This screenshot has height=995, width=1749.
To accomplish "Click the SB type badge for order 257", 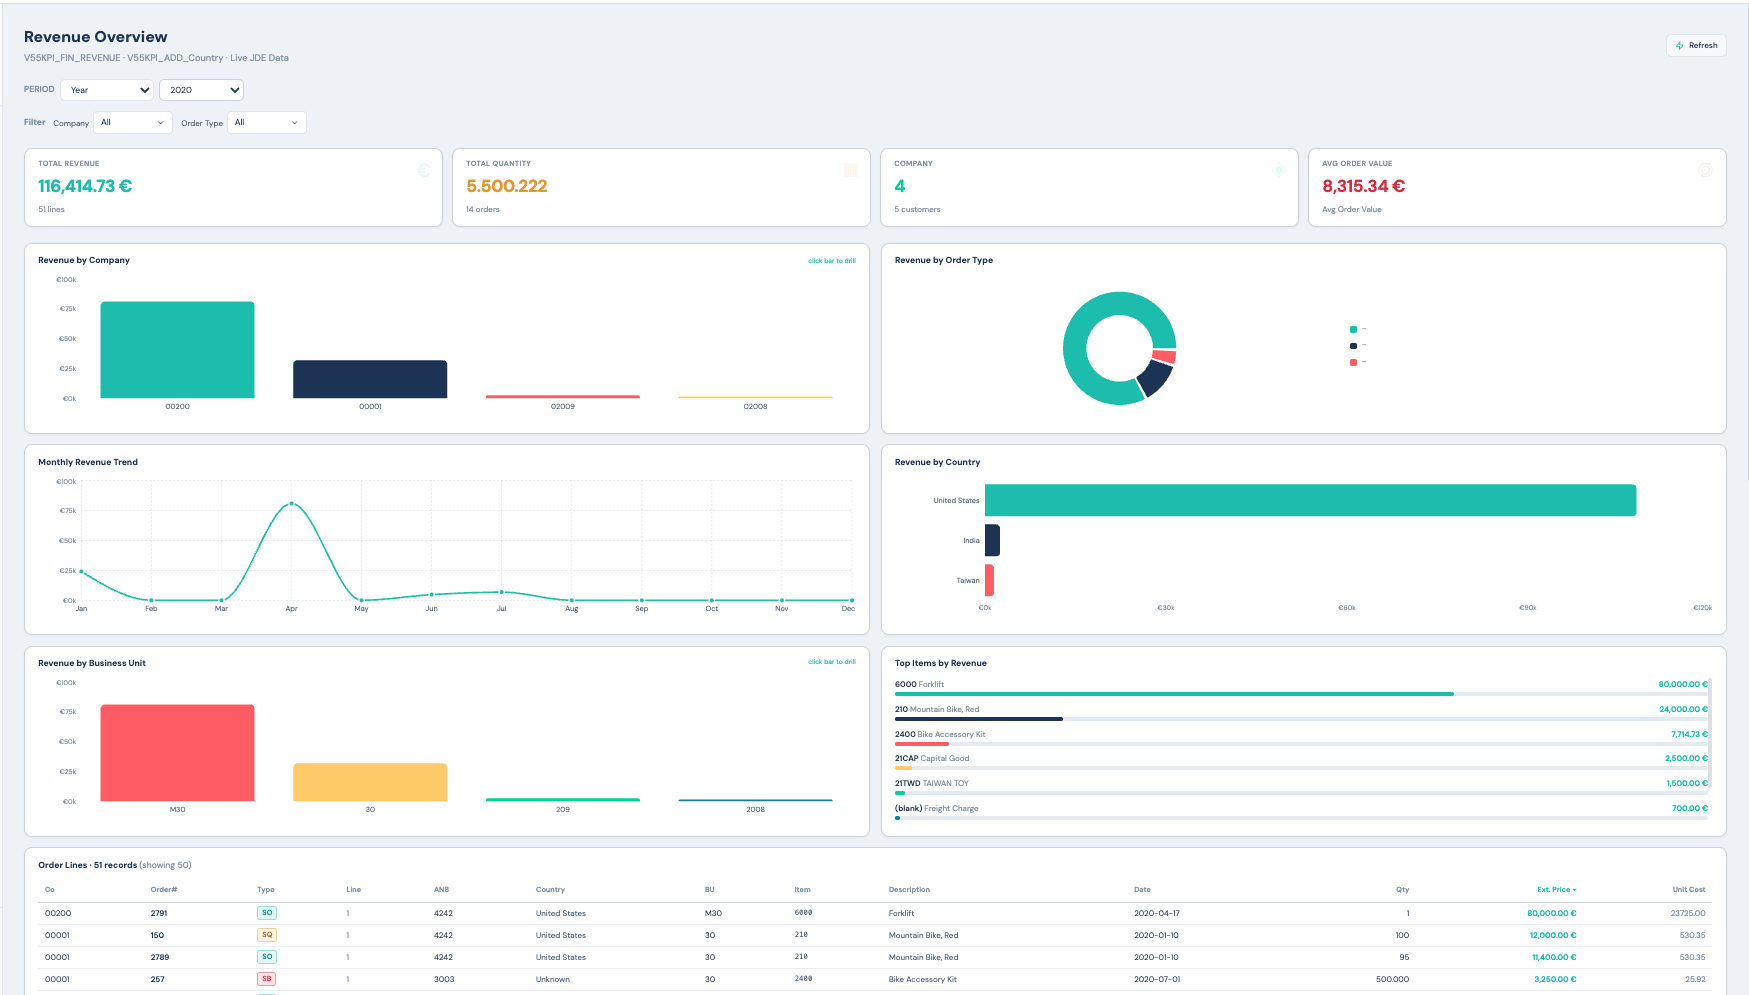I will pos(266,979).
